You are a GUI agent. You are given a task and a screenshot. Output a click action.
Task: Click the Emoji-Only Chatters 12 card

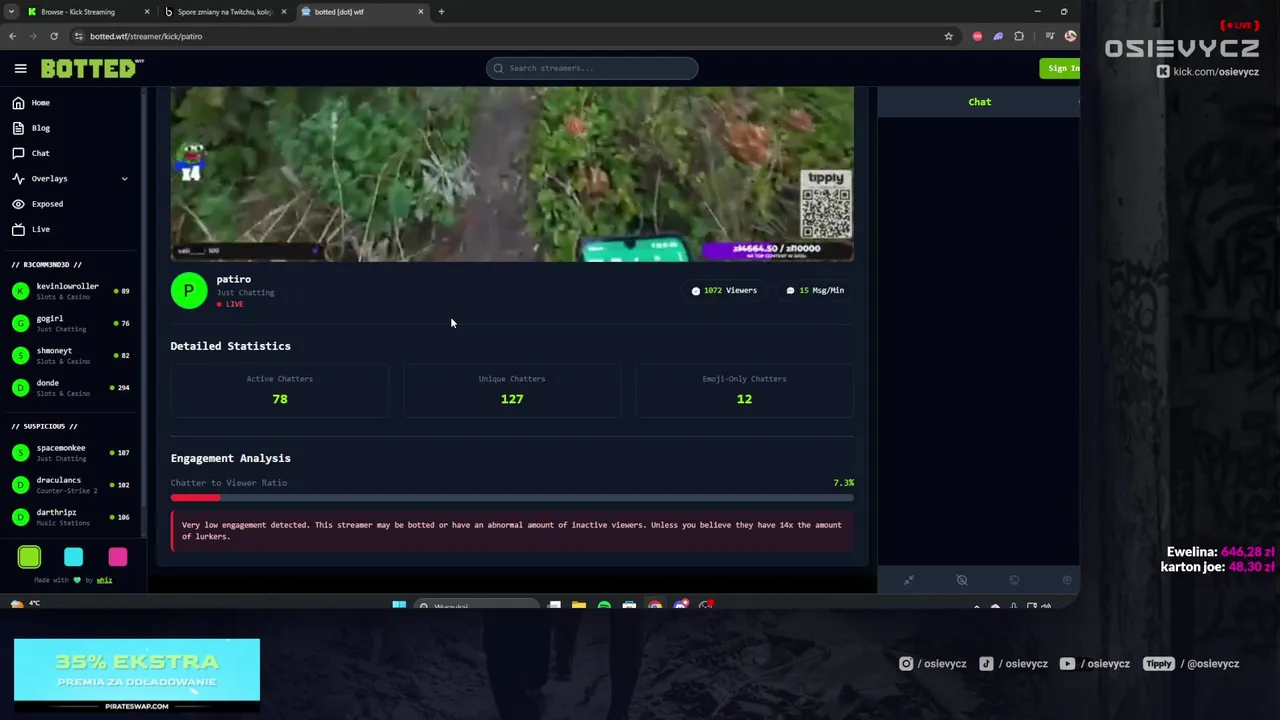tap(744, 390)
